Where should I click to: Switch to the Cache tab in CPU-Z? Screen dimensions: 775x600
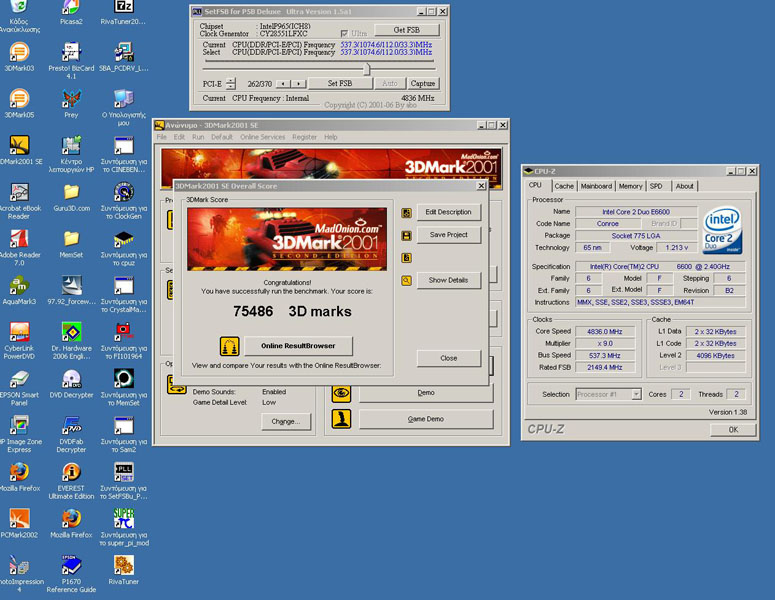(564, 186)
